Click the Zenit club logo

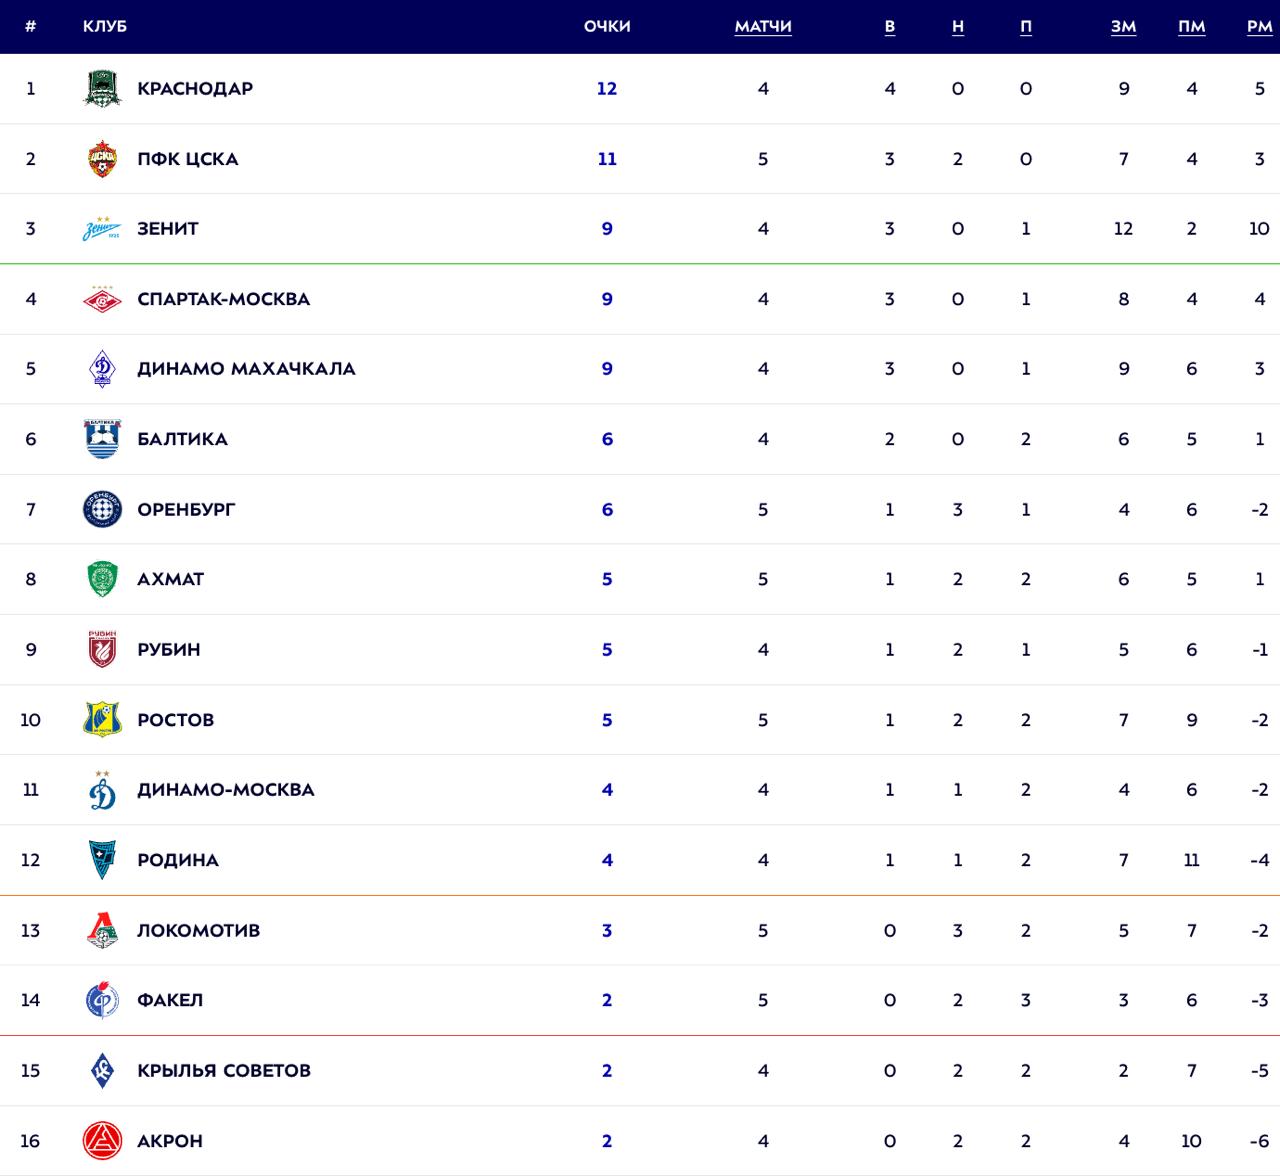click(x=102, y=229)
